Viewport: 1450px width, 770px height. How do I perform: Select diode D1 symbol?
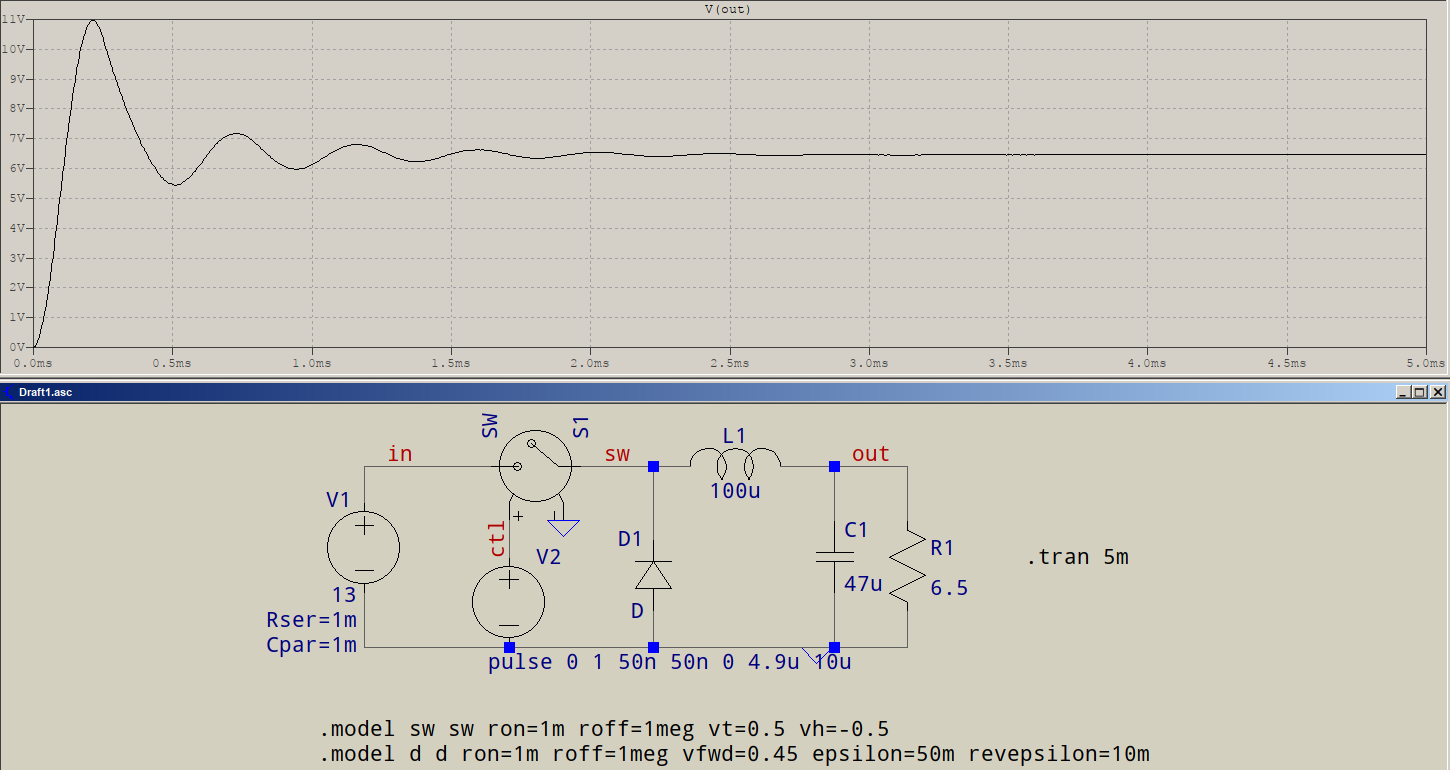click(x=654, y=574)
